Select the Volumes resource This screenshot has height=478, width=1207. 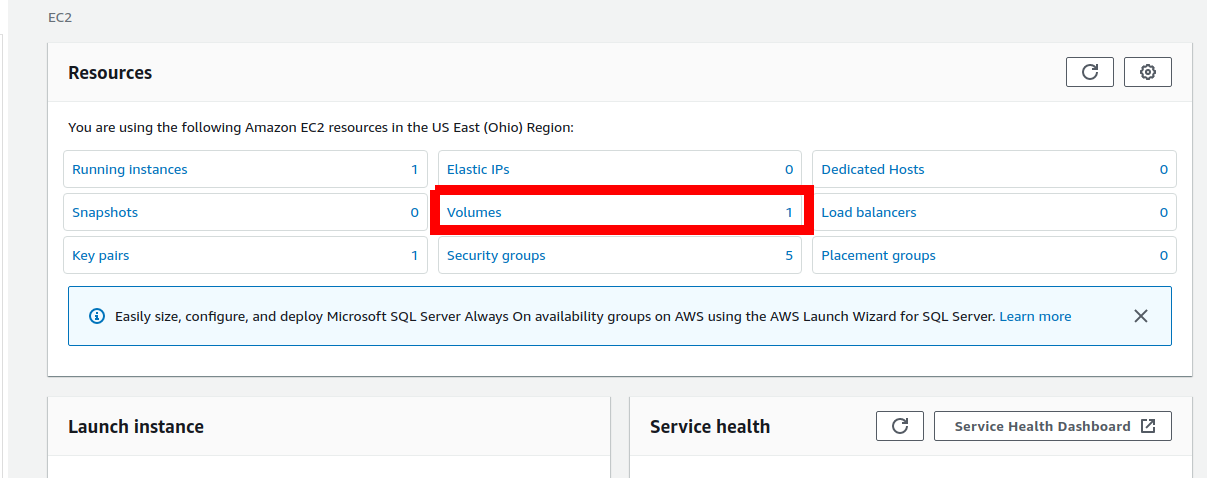[x=474, y=213]
